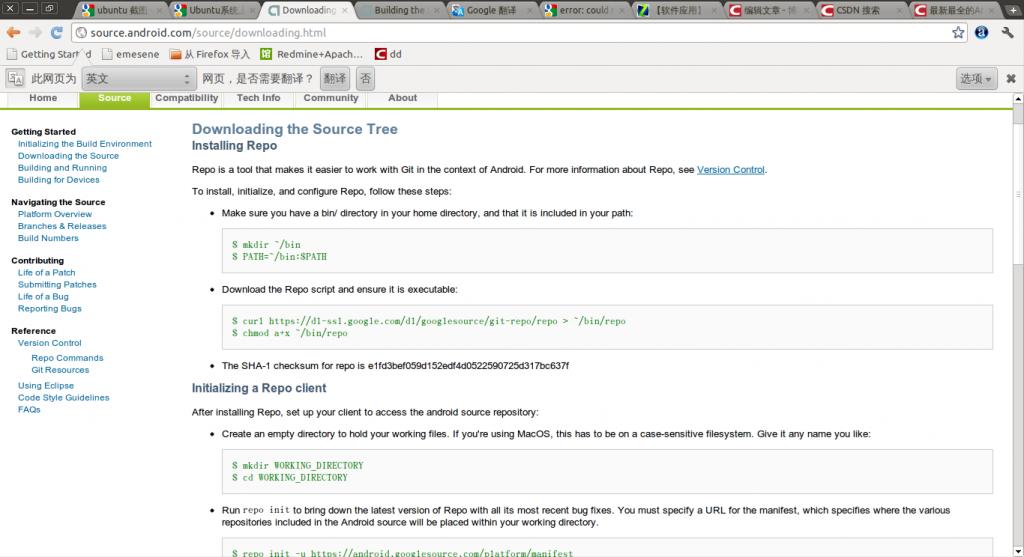Open the dd bookmark

tap(388, 54)
